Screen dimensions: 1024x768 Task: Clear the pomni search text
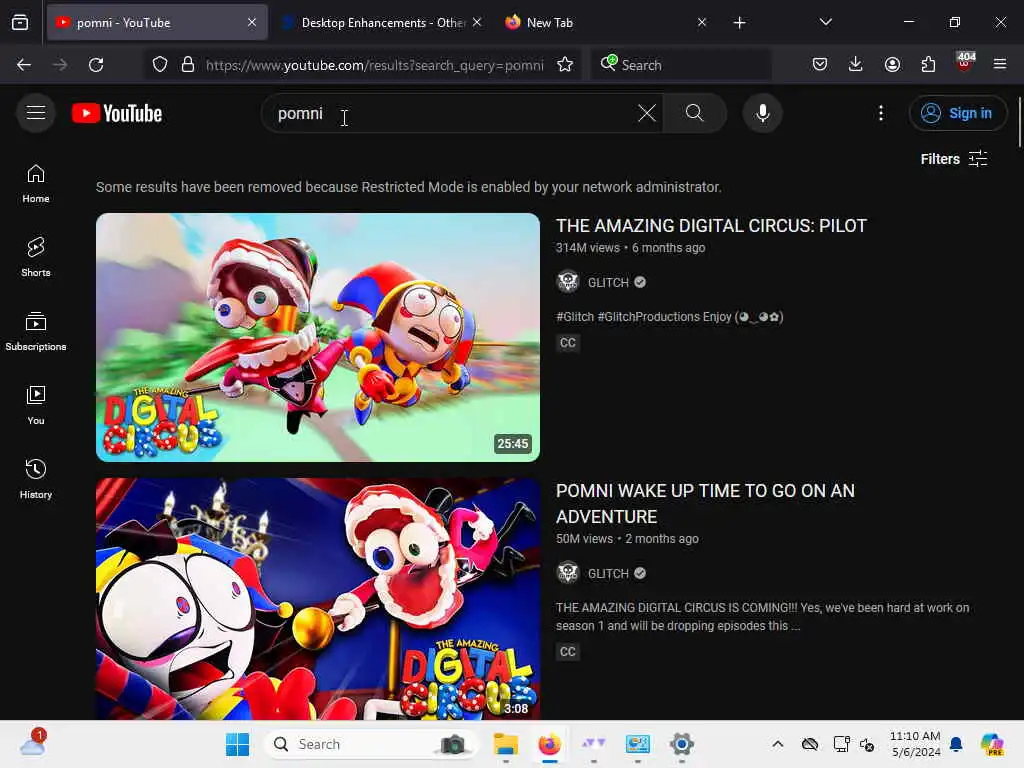pyautogui.click(x=647, y=113)
